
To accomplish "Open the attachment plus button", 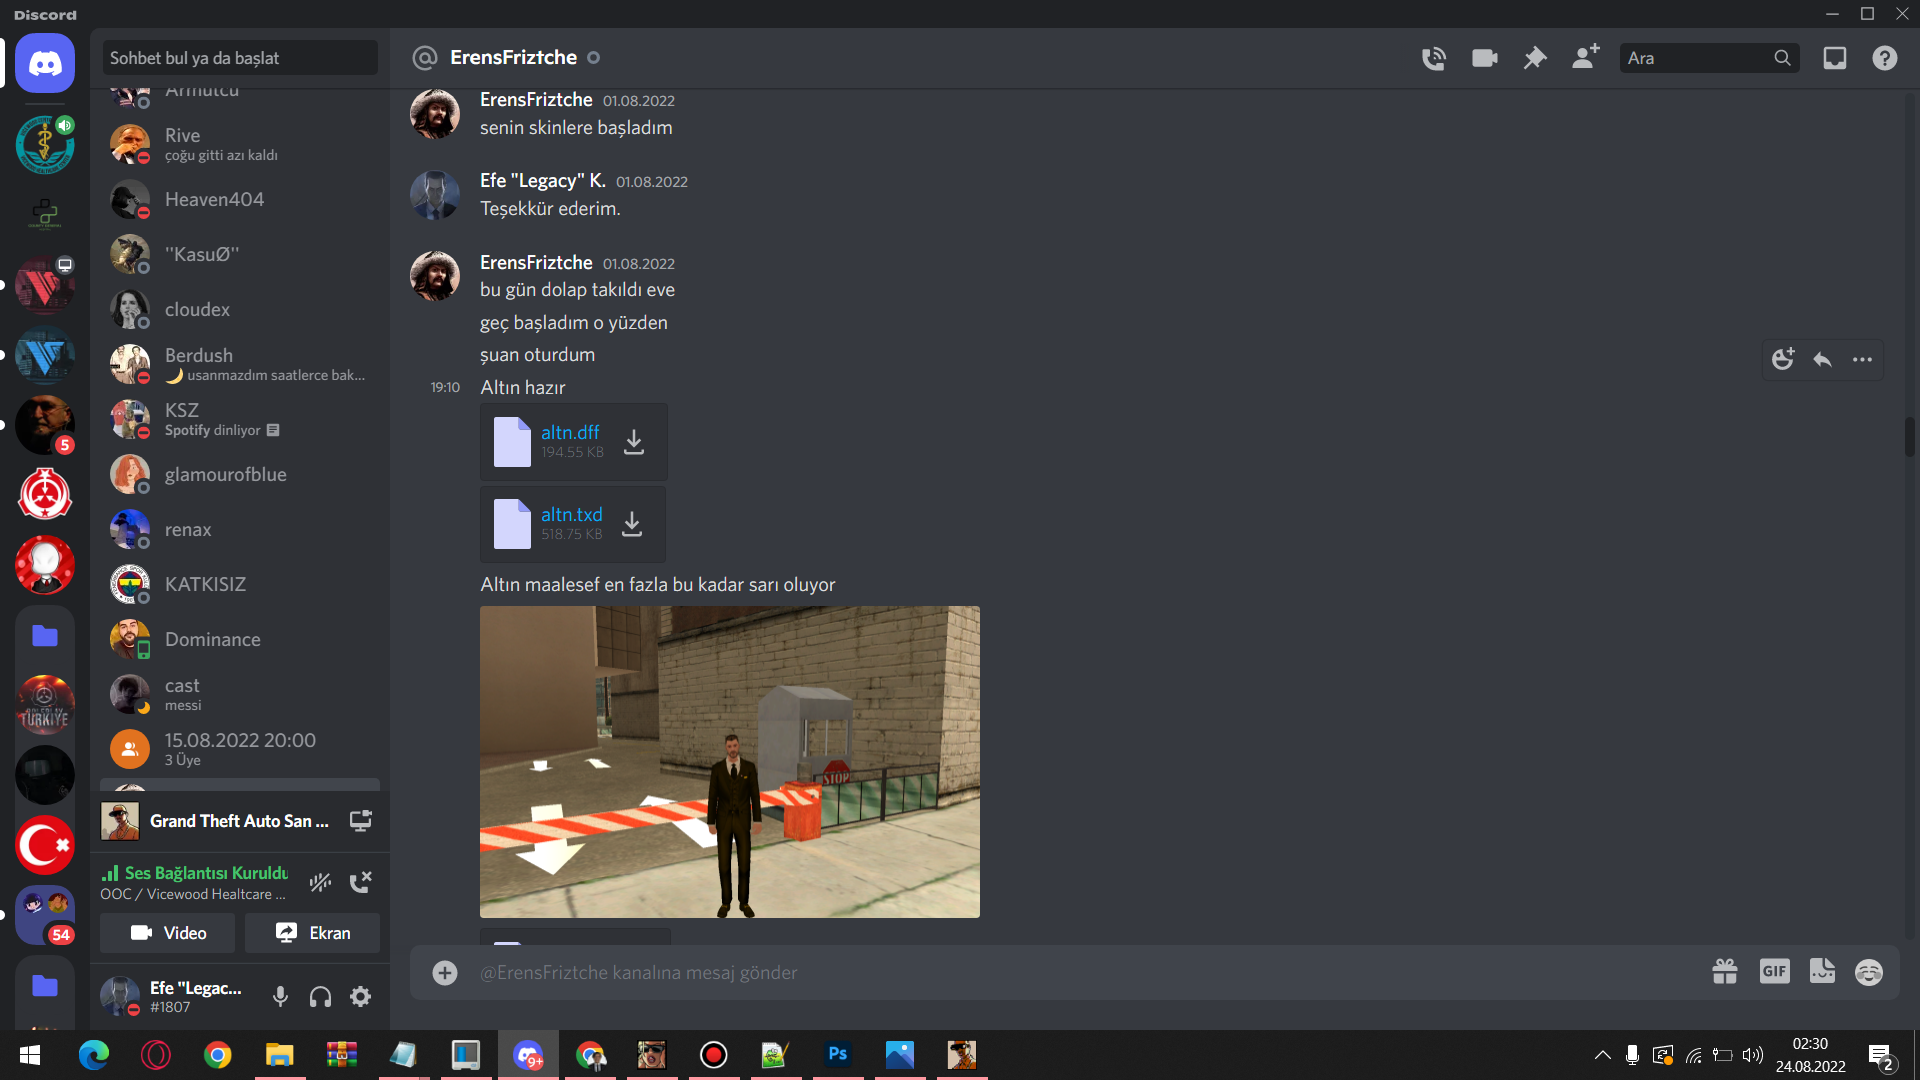I will click(445, 972).
